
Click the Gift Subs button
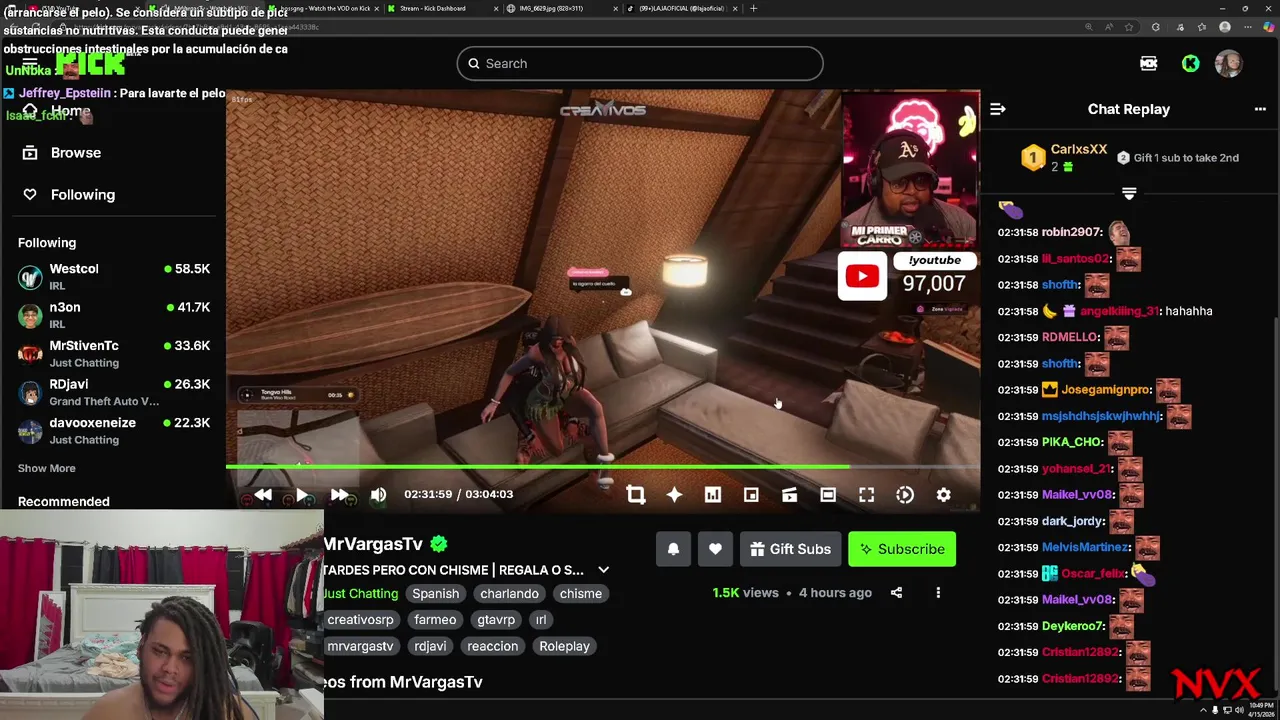tap(790, 549)
